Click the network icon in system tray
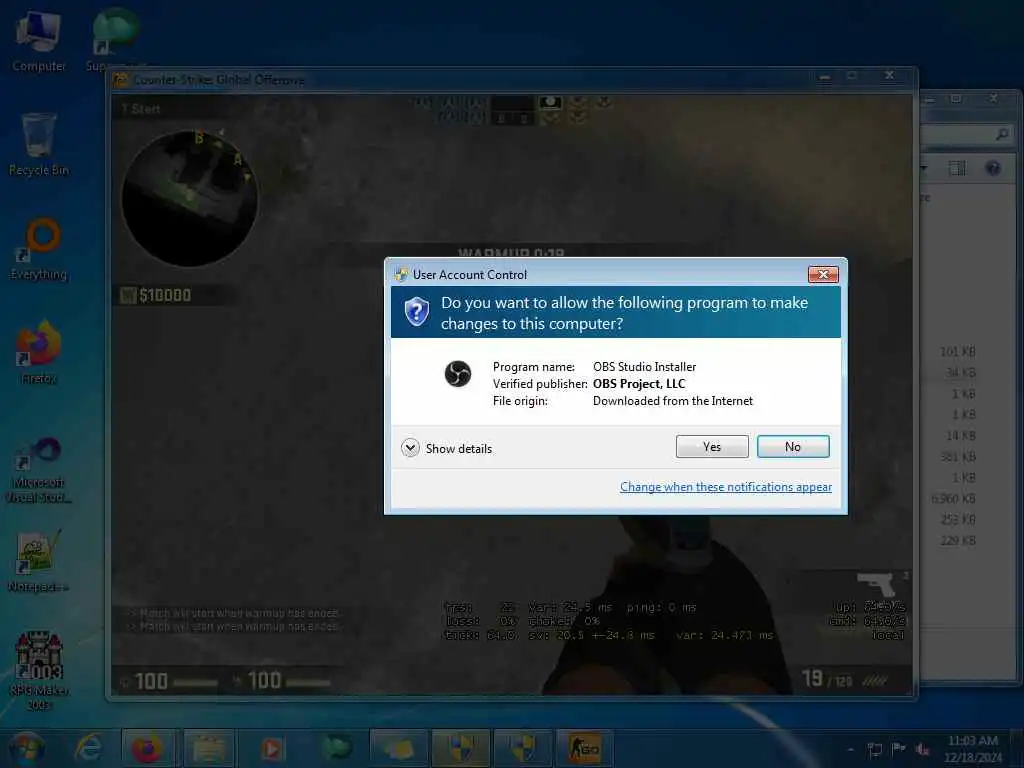 pos(875,749)
